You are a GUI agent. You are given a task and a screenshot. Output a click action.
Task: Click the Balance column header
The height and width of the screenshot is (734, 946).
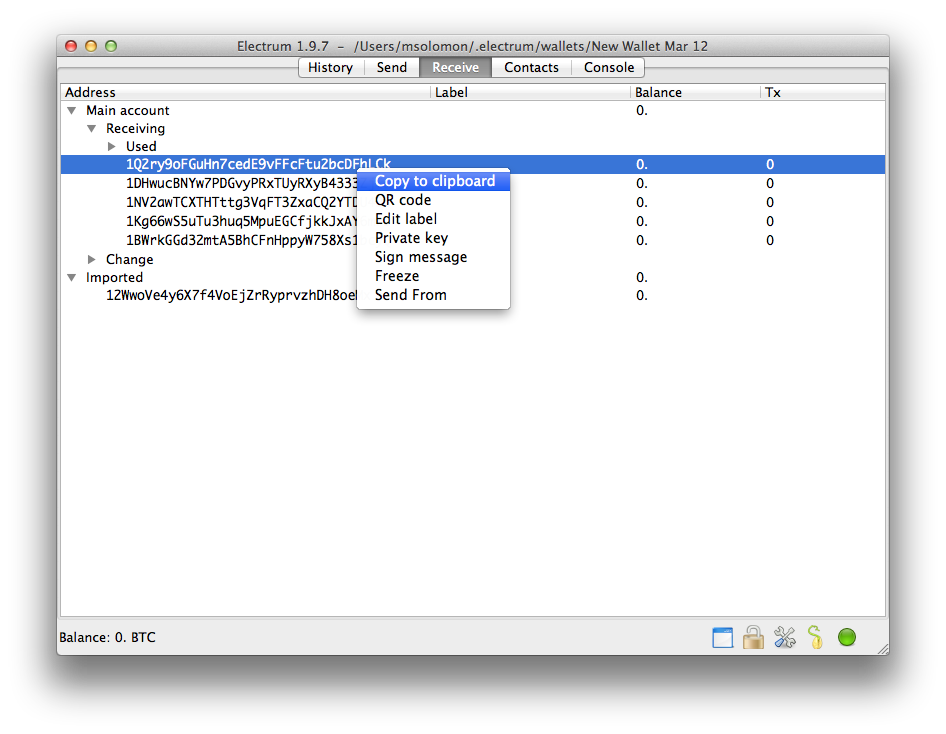pos(695,92)
